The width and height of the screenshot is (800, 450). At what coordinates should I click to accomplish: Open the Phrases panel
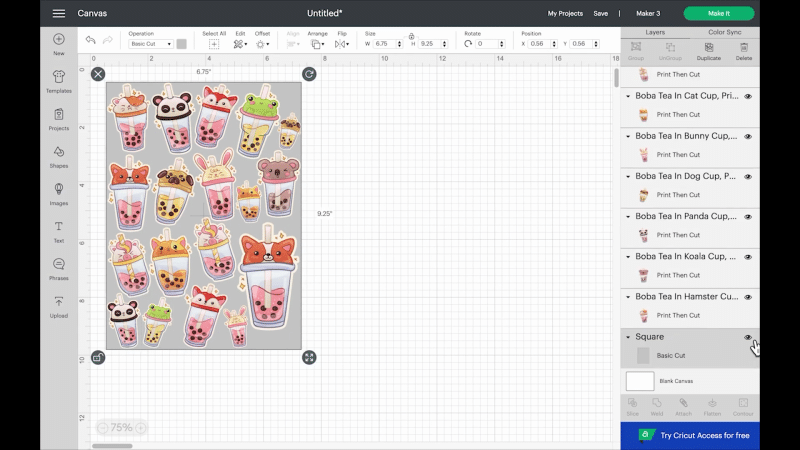(x=59, y=269)
